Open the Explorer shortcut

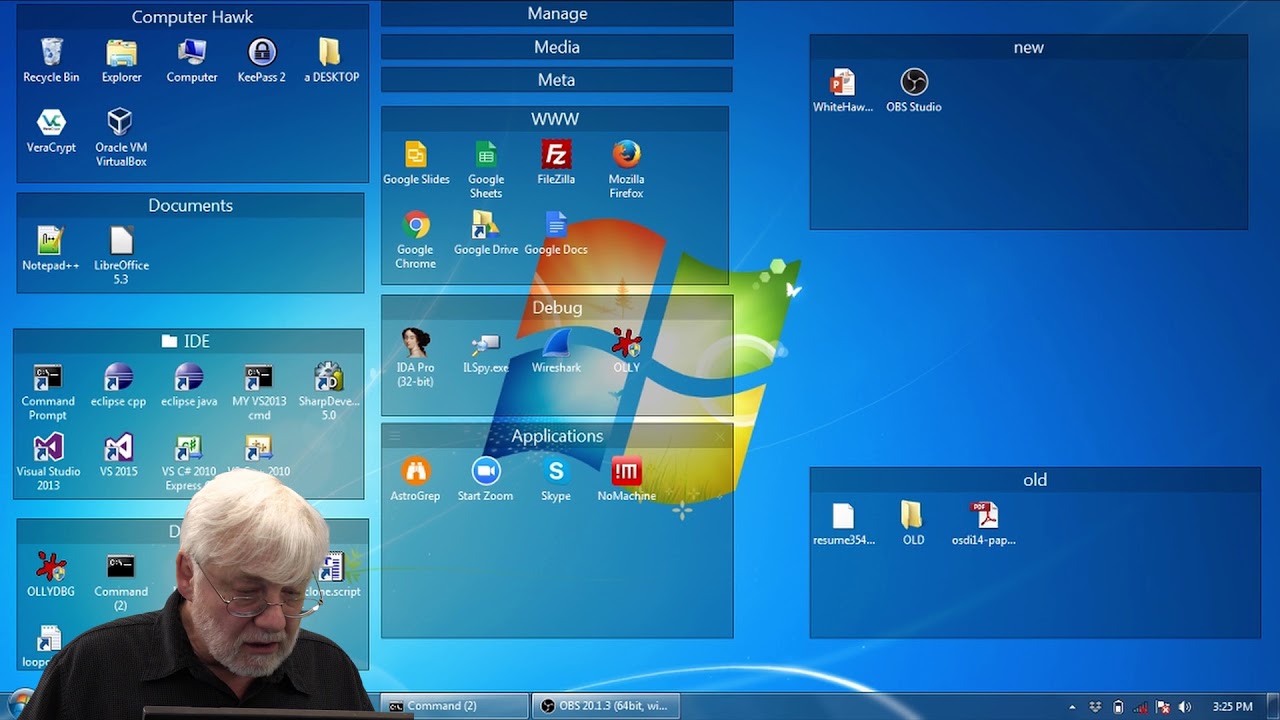(x=121, y=60)
